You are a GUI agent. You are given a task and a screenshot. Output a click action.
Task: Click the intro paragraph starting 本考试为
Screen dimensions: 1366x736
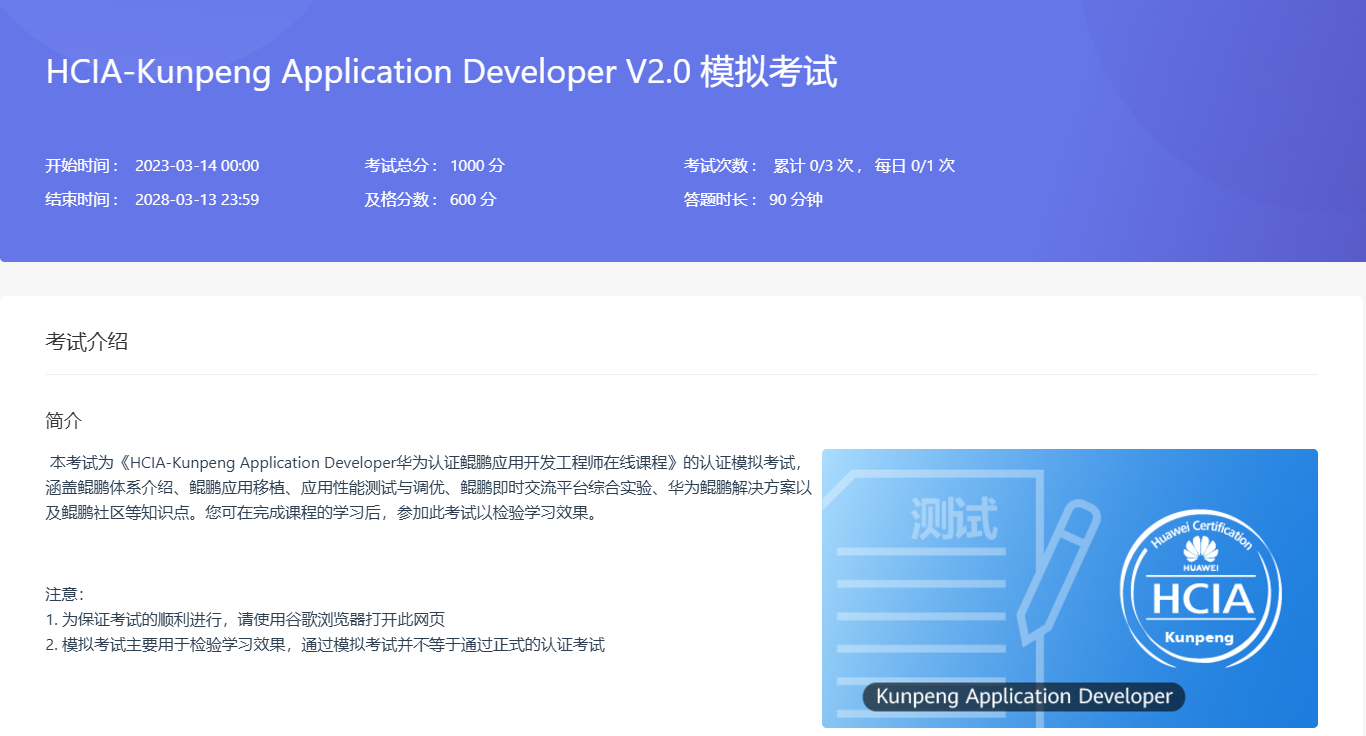(429, 488)
